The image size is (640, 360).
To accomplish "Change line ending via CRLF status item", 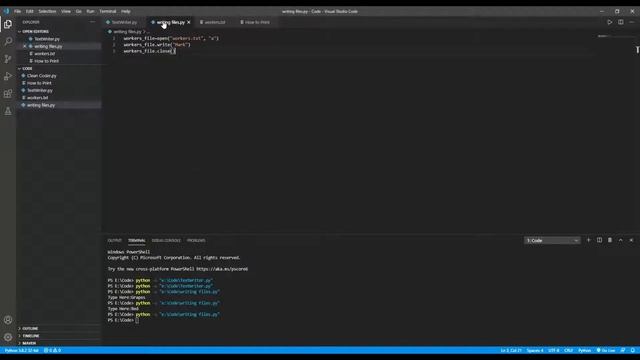I will tap(569, 350).
